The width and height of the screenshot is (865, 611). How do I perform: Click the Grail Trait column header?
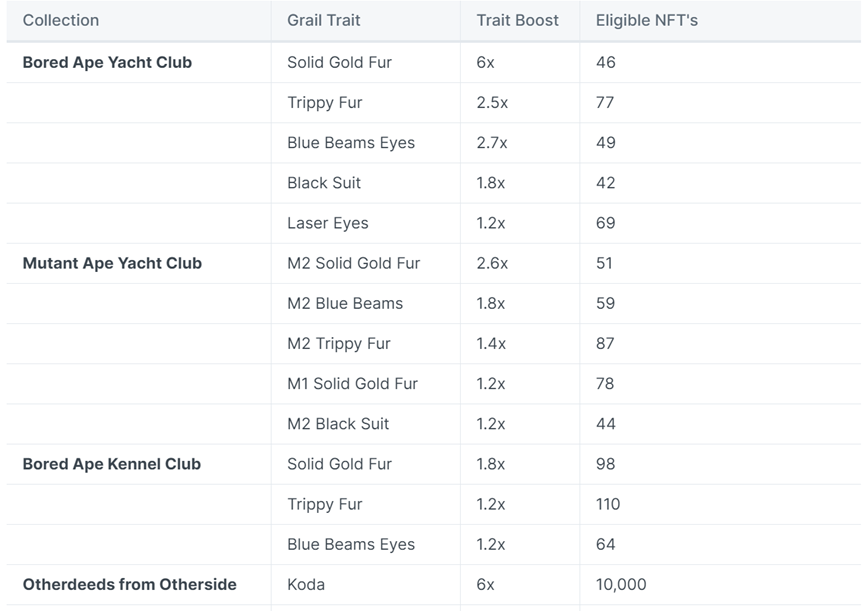(x=324, y=20)
